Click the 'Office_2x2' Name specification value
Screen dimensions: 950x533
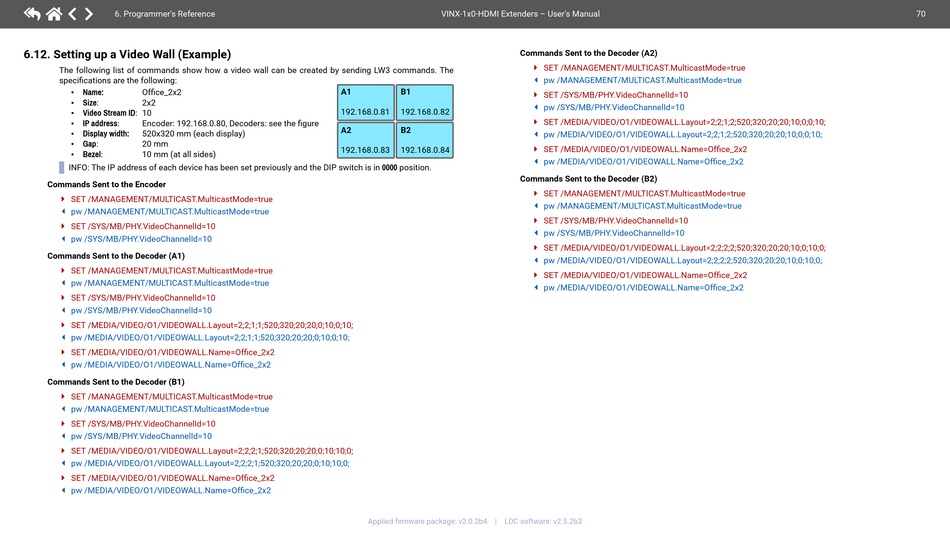point(162,93)
